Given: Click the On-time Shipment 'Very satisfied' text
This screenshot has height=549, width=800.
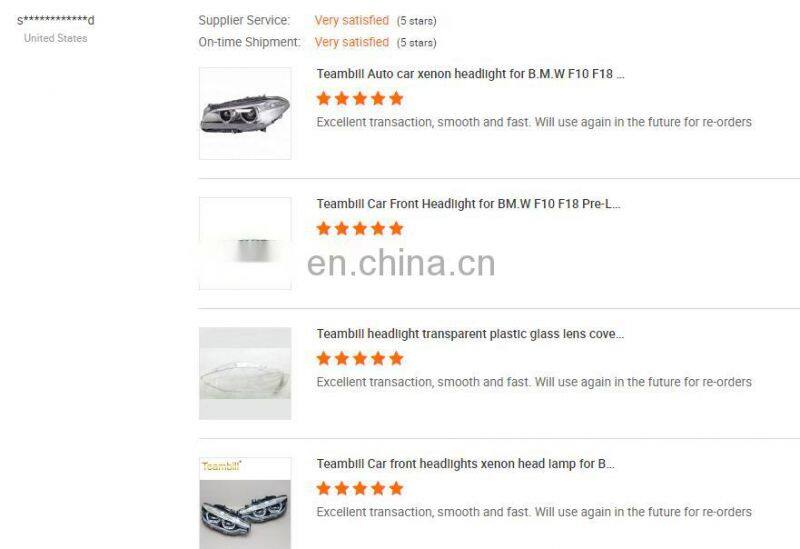Looking at the screenshot, I should pyautogui.click(x=352, y=42).
